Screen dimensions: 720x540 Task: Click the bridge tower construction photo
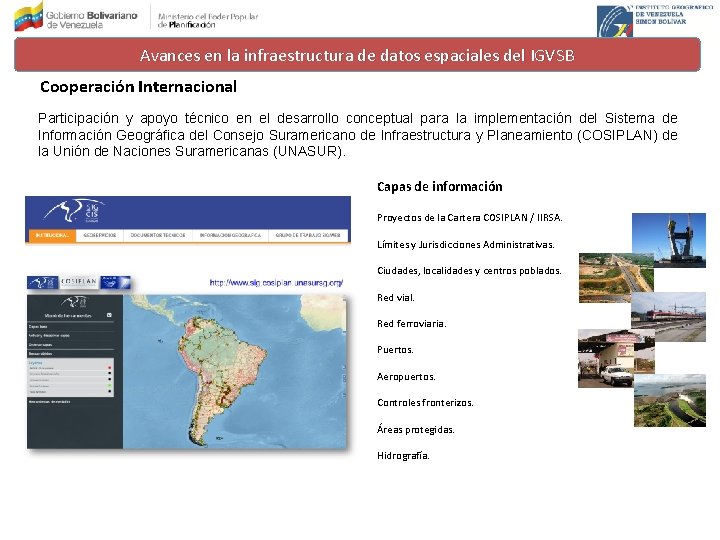669,240
